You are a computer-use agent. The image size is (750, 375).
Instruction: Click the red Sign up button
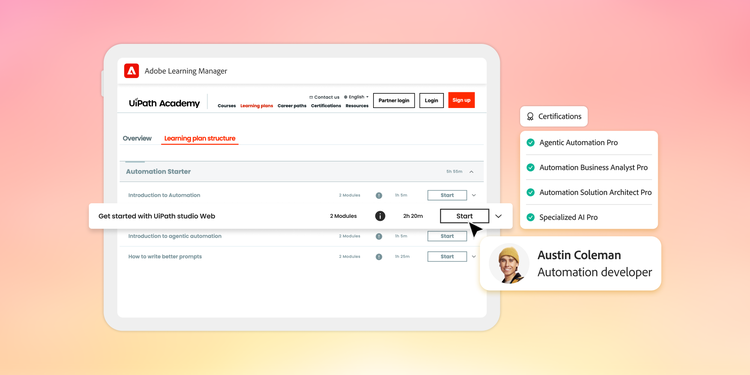(462, 100)
